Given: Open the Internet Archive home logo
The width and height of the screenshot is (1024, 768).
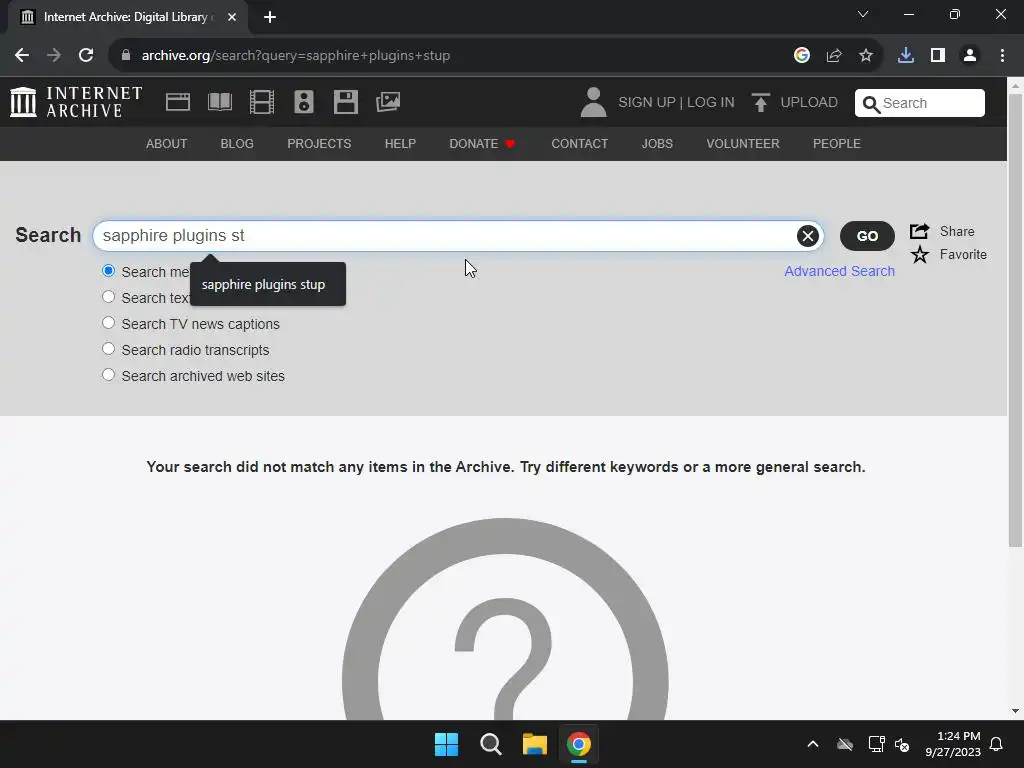Looking at the screenshot, I should click(x=76, y=102).
